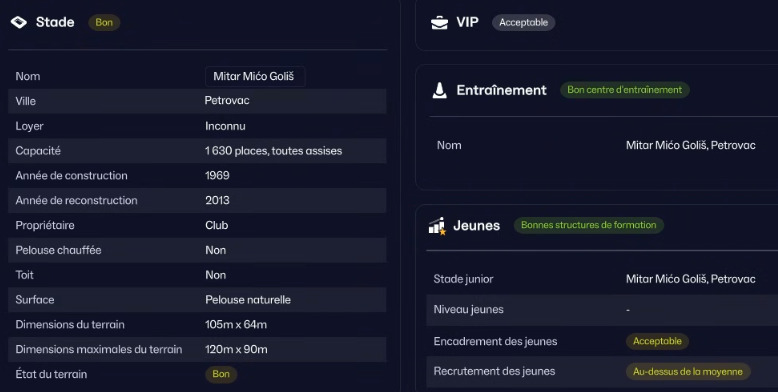Click the Entraînement training cone icon
This screenshot has height=392, width=778.
click(440, 90)
